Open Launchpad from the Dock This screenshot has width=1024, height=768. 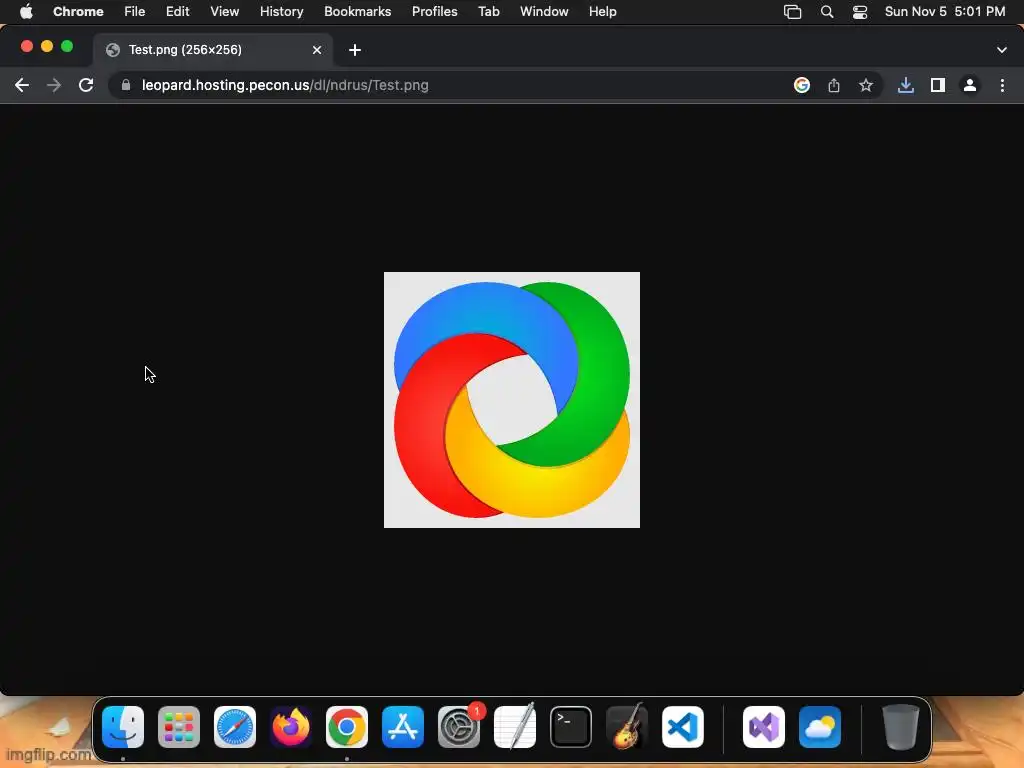click(x=179, y=727)
